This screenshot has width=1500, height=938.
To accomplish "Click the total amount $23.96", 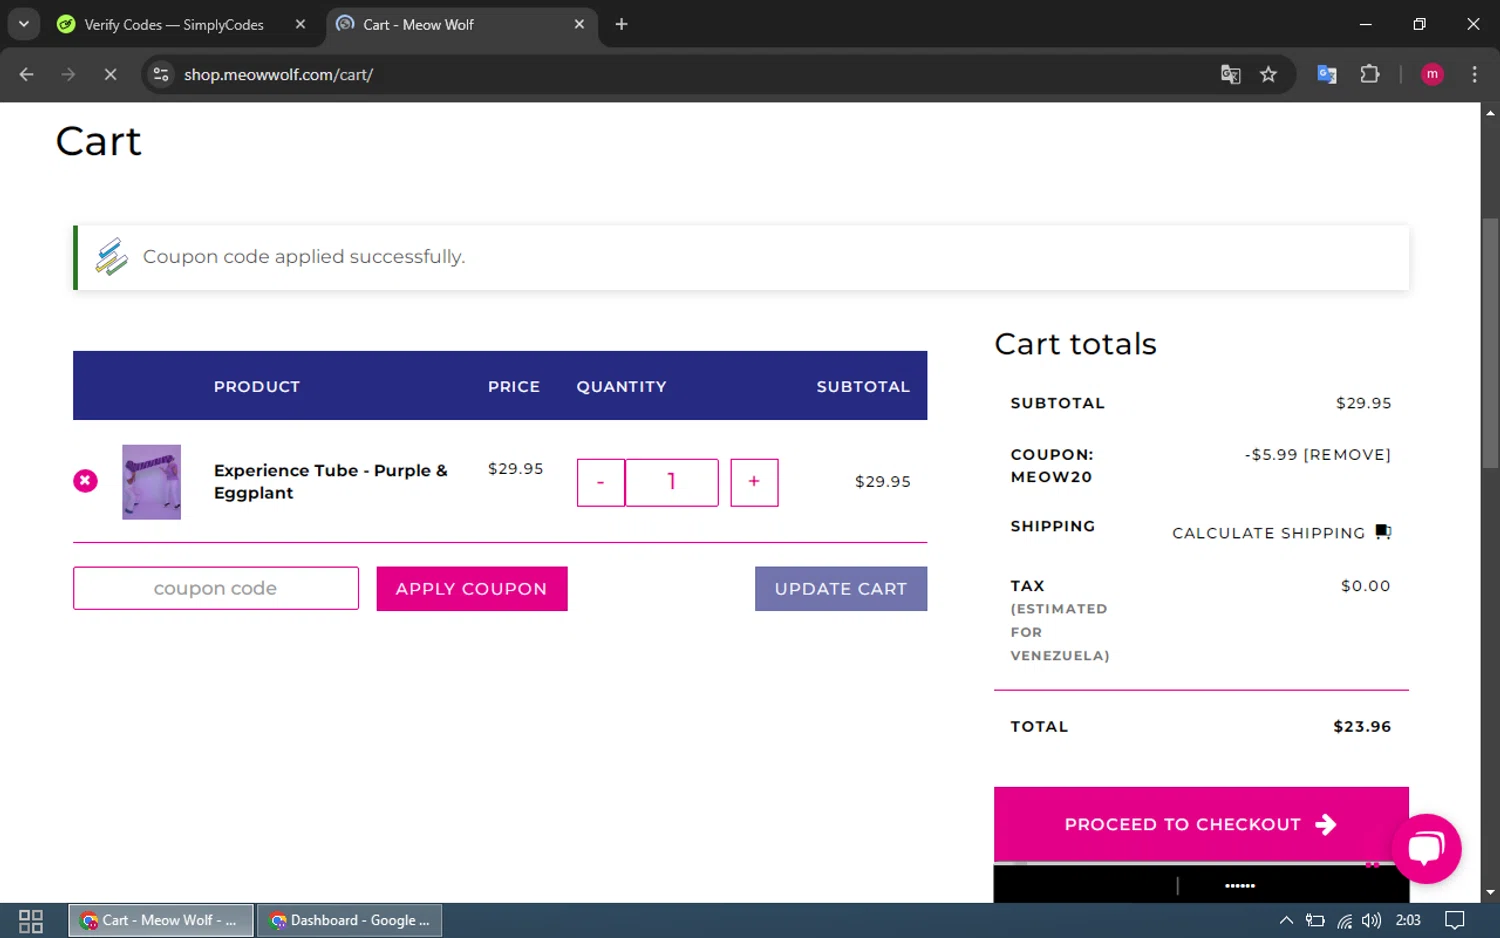I will 1362,727.
